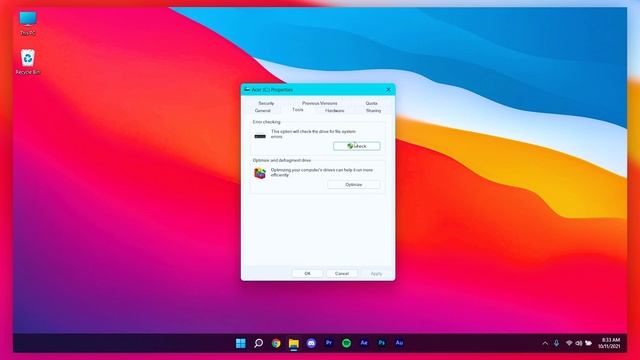
Task: Click Cancel in Properties dialog
Action: tap(342, 273)
